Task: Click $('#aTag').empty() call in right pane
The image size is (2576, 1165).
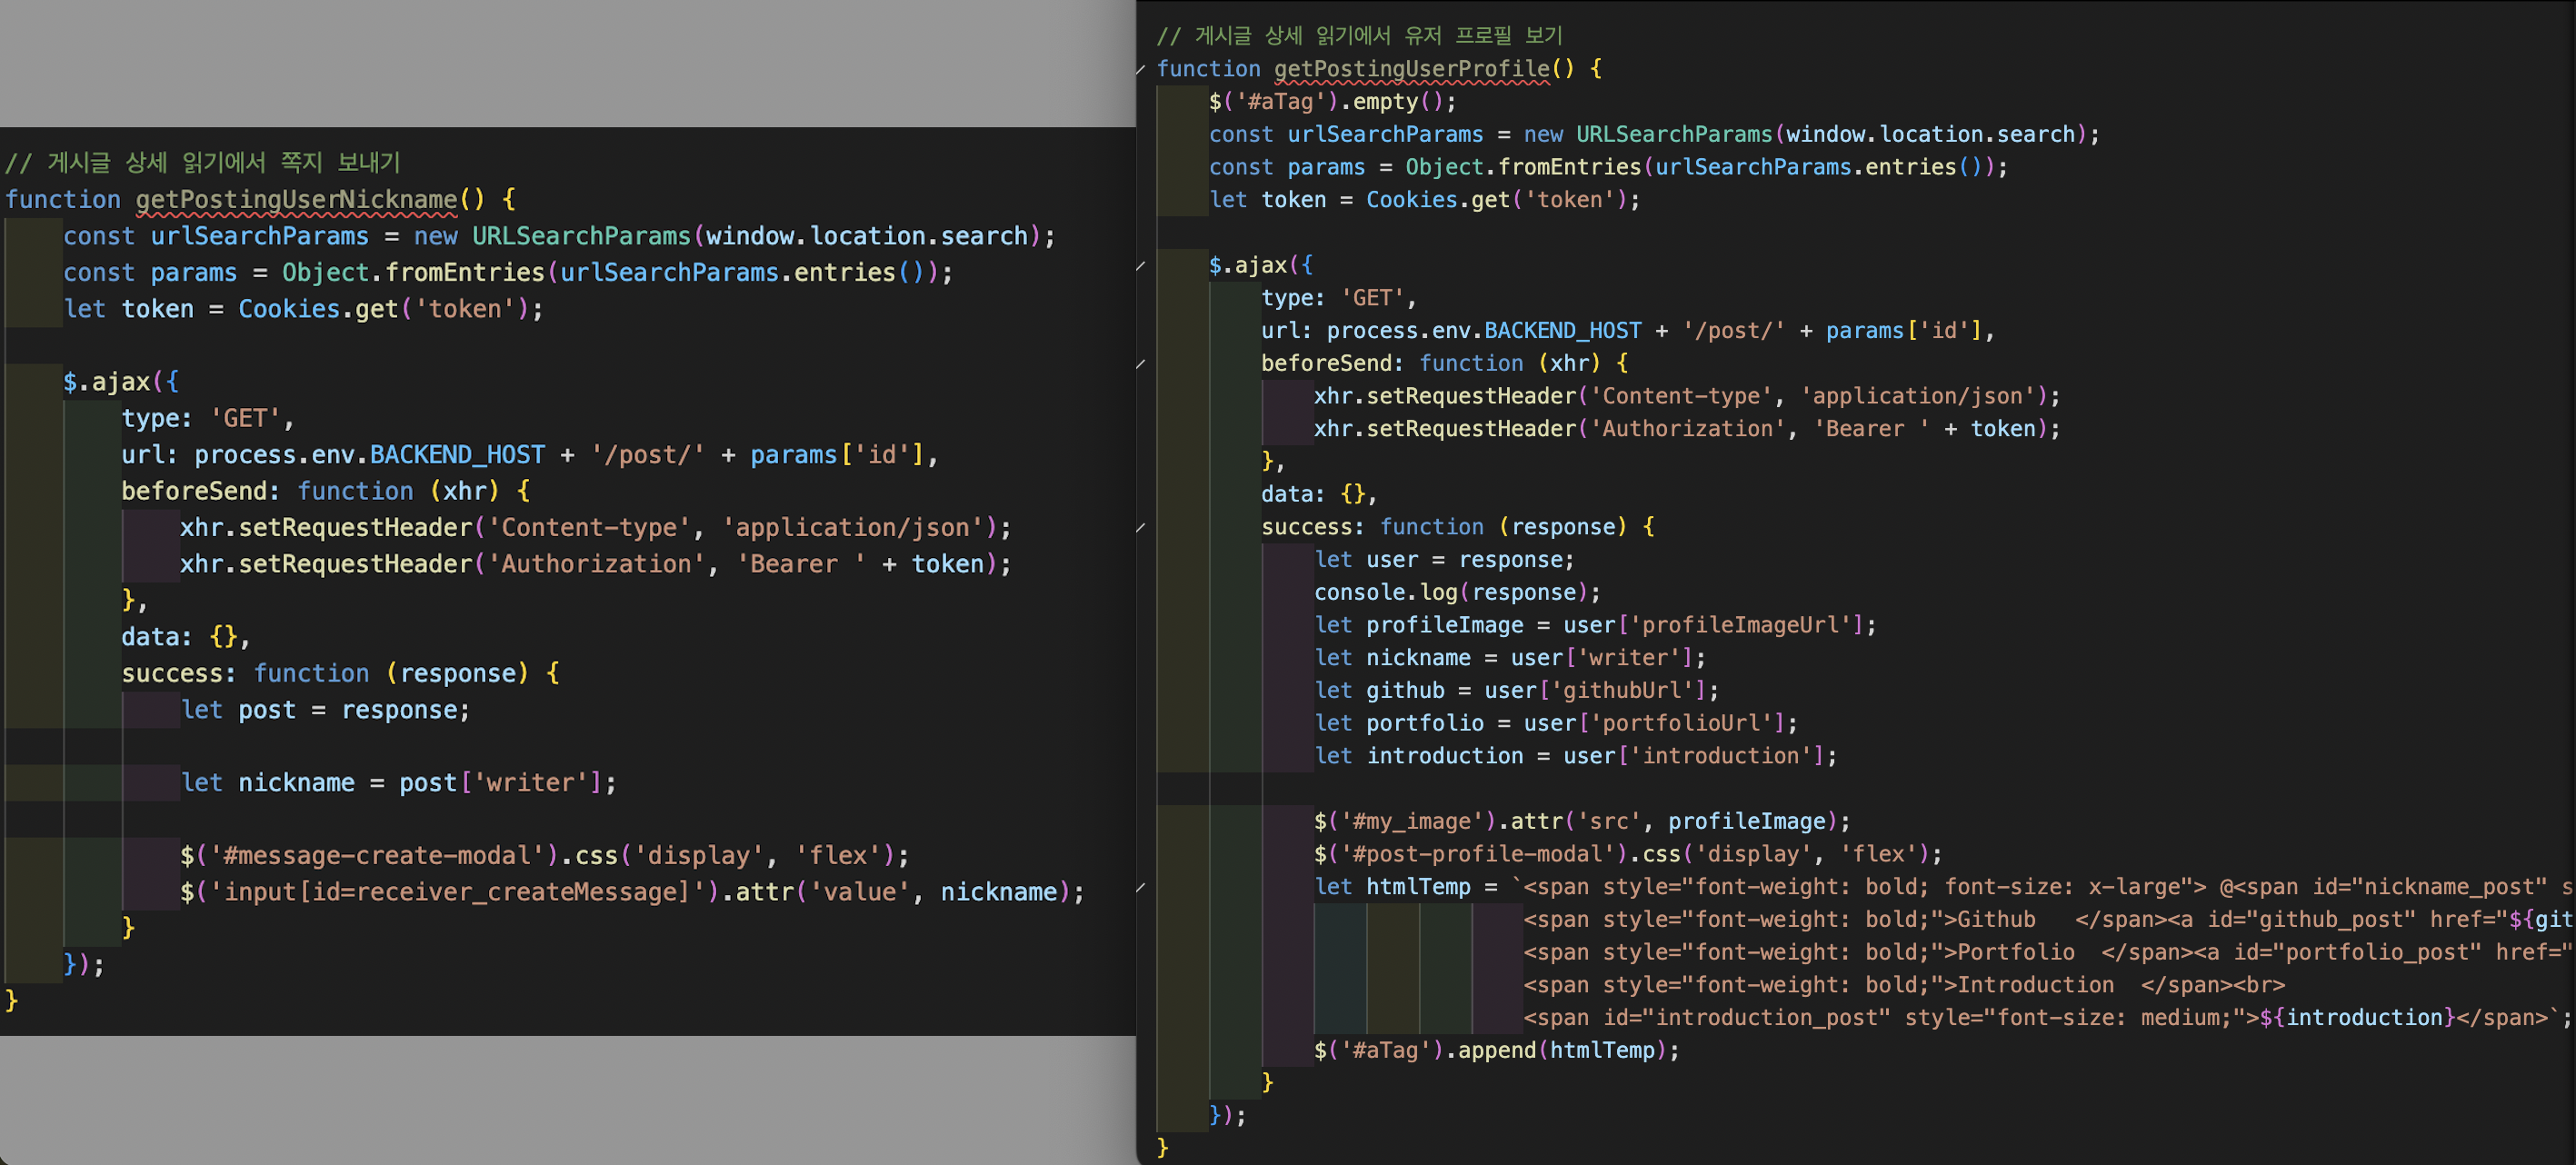Action: (x=1331, y=101)
